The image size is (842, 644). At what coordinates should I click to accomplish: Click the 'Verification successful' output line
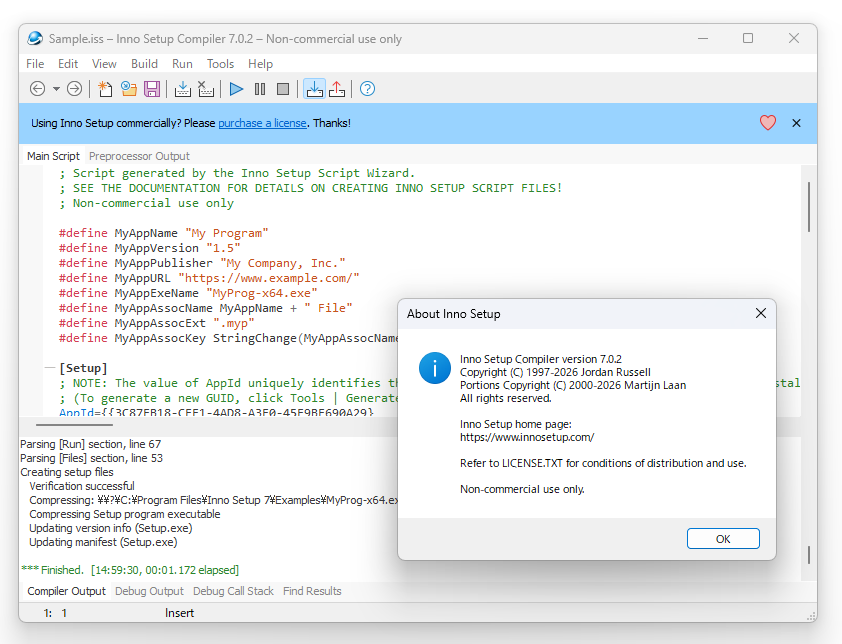pos(82,486)
